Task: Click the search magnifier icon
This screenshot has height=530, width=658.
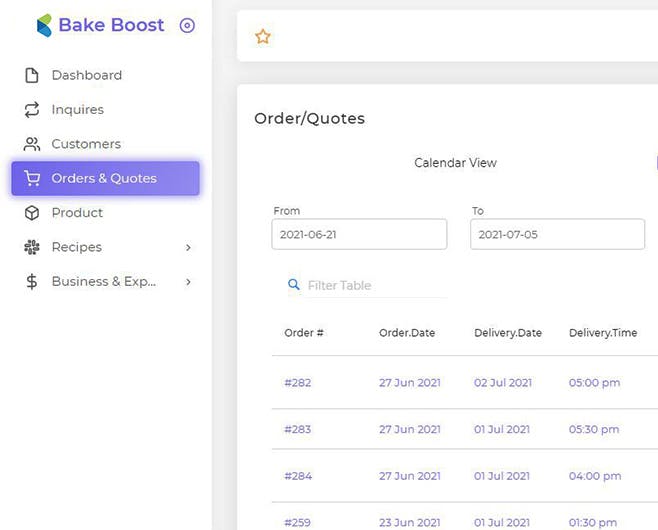Action: point(294,285)
